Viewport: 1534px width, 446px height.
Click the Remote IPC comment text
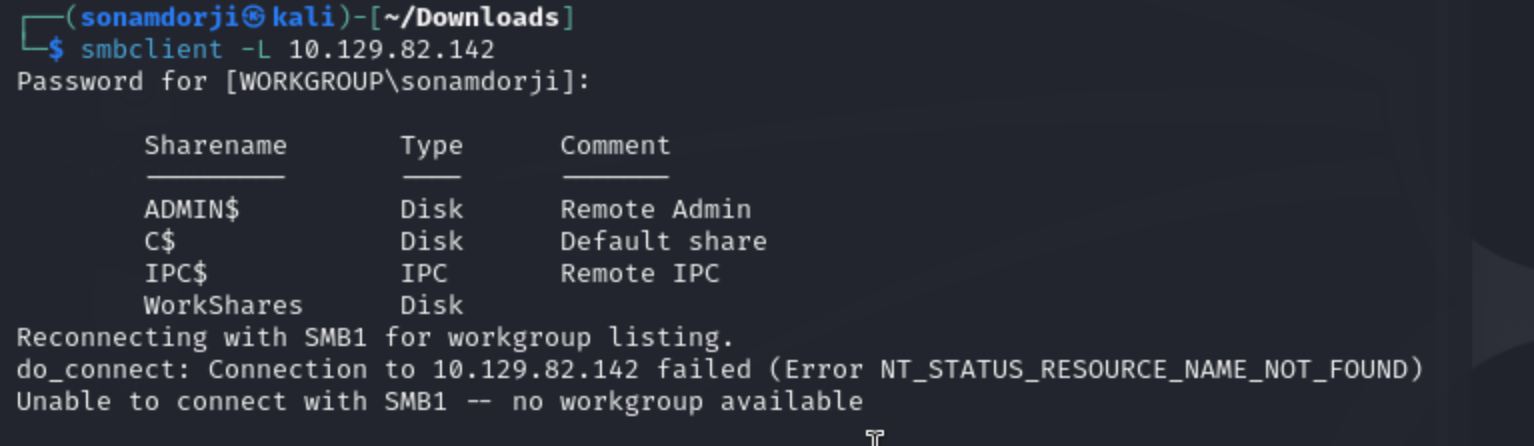(x=639, y=273)
